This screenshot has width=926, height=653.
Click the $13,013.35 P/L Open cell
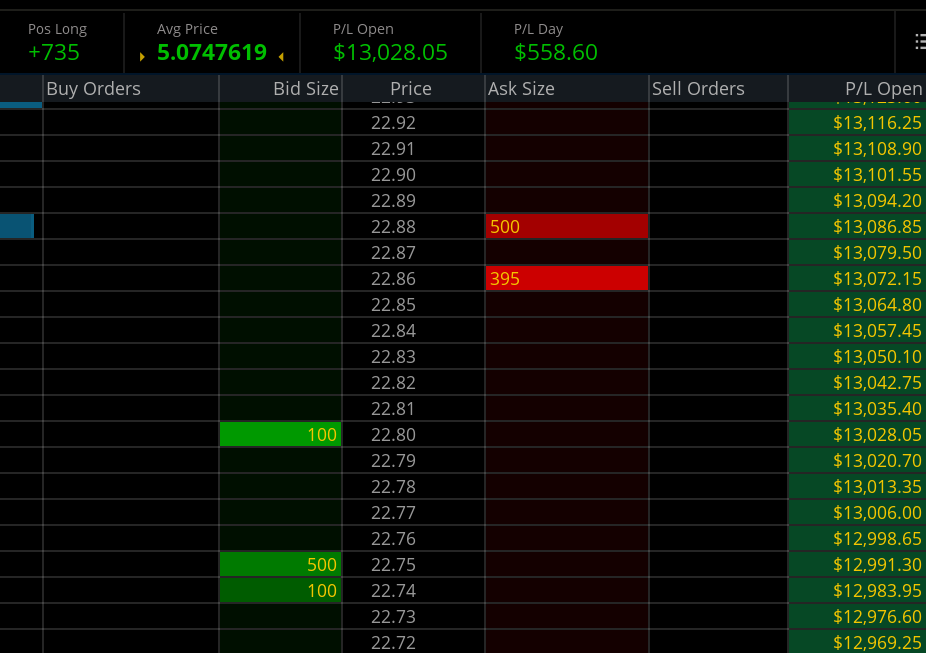pos(857,487)
